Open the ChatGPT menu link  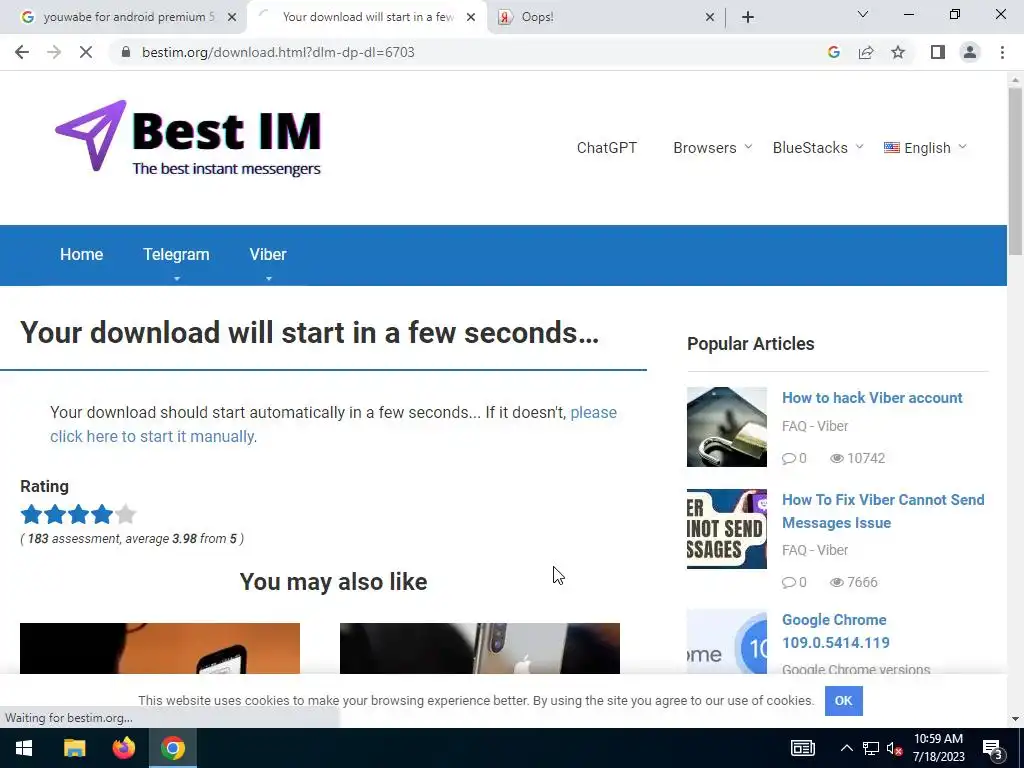pos(607,148)
